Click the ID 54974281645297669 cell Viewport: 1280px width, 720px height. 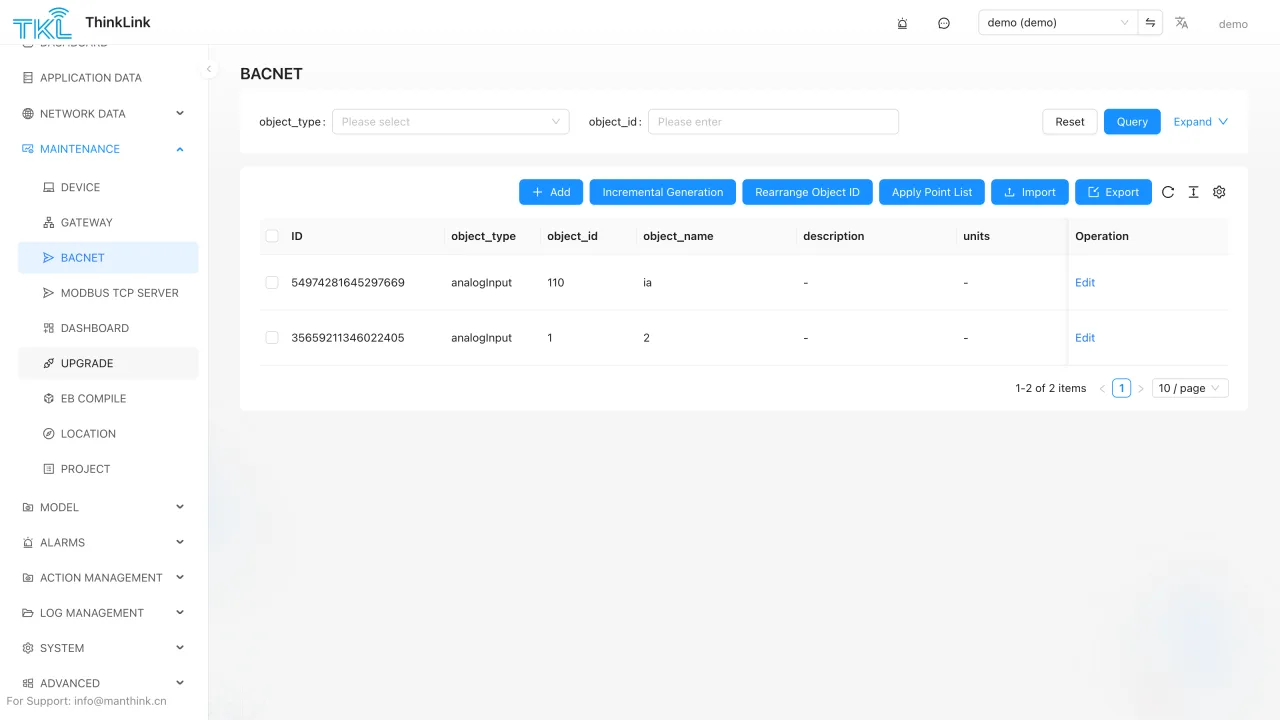click(x=348, y=283)
